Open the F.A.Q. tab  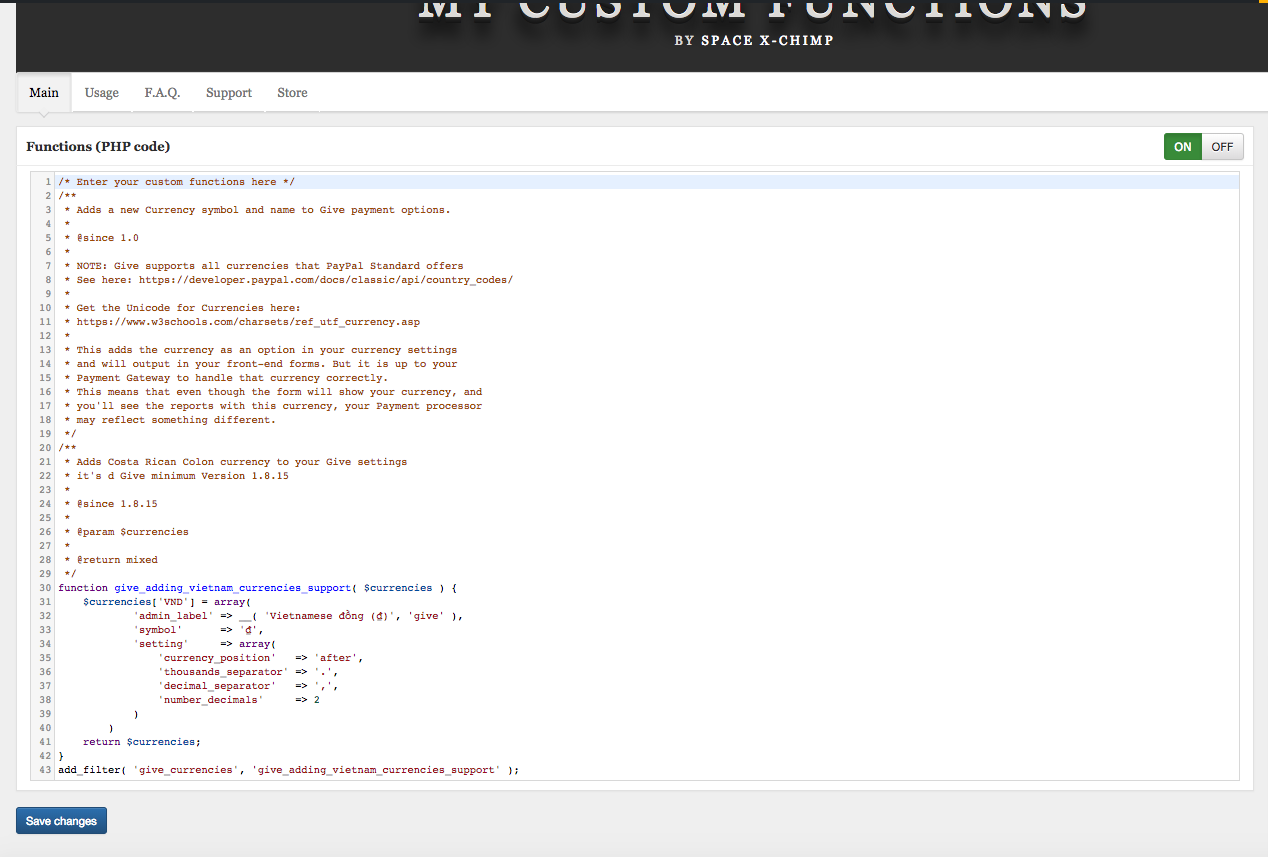click(162, 92)
